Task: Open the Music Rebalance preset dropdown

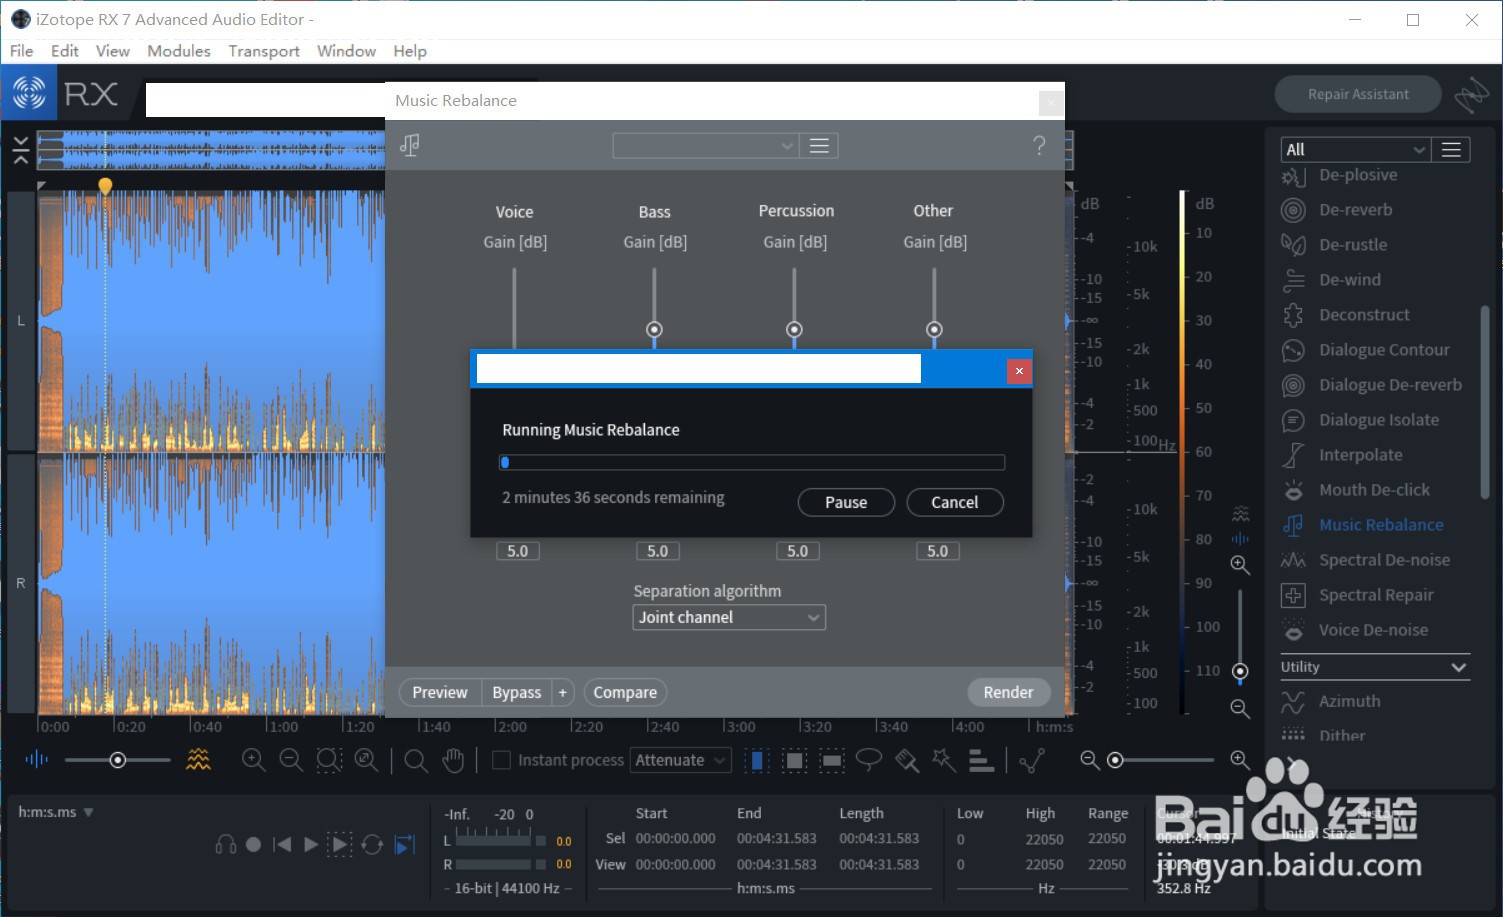Action: (705, 146)
